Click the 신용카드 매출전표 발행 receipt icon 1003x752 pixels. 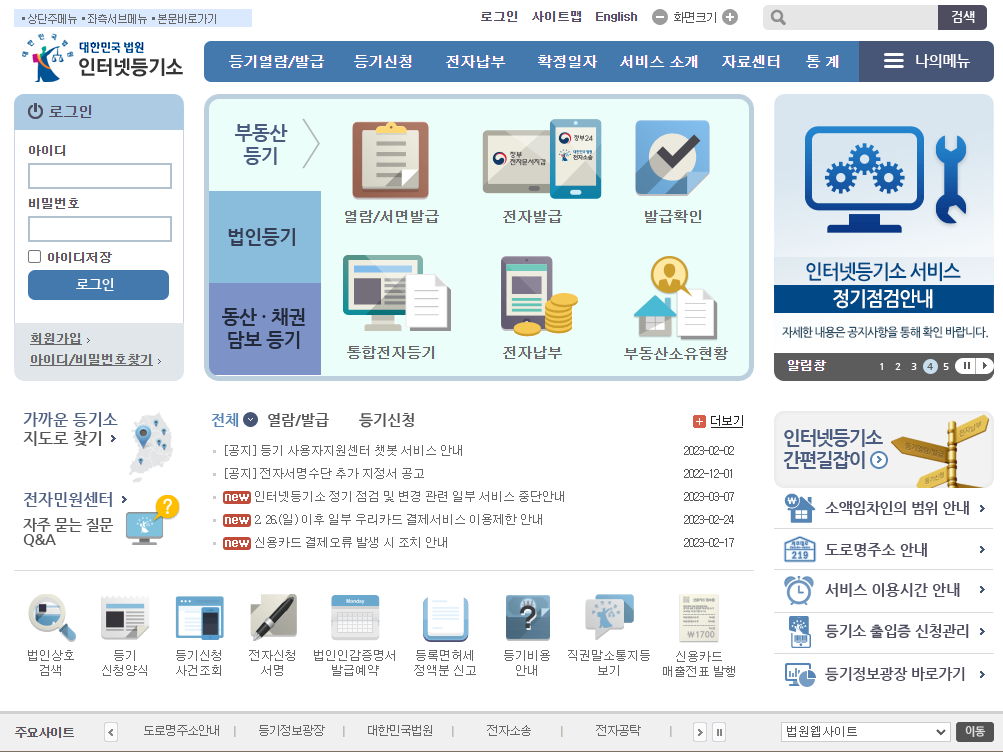699,618
